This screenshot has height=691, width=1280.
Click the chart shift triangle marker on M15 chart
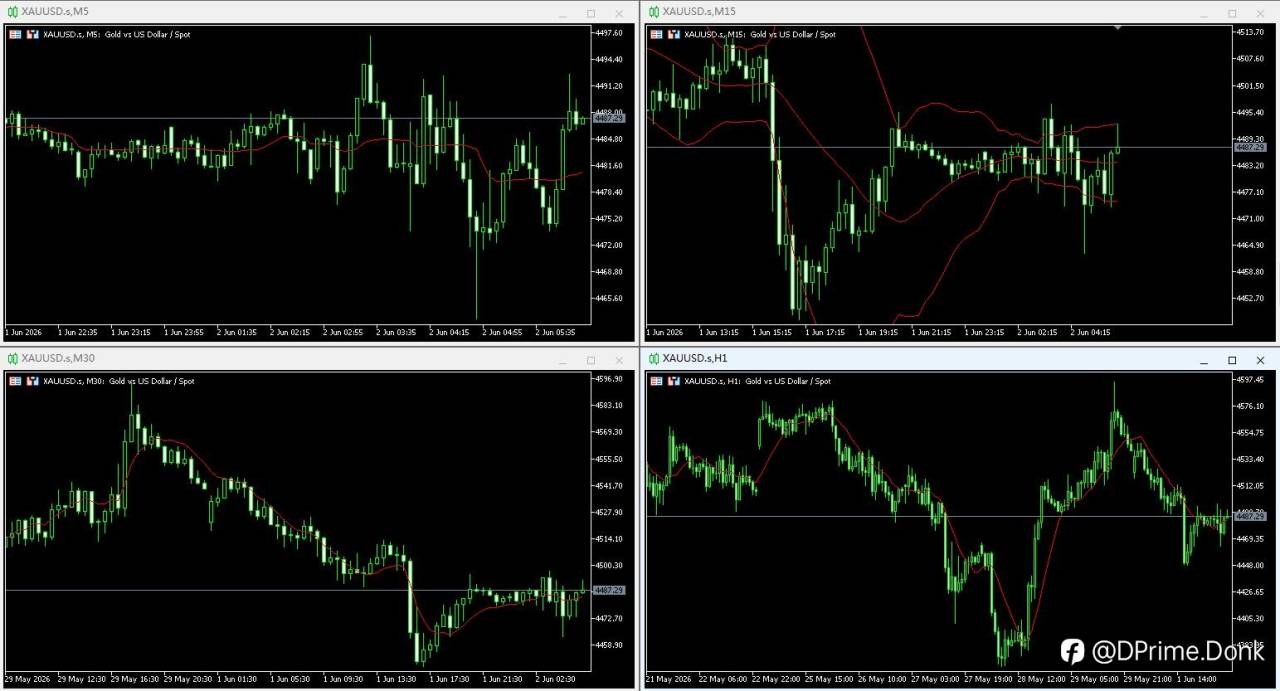click(1119, 28)
